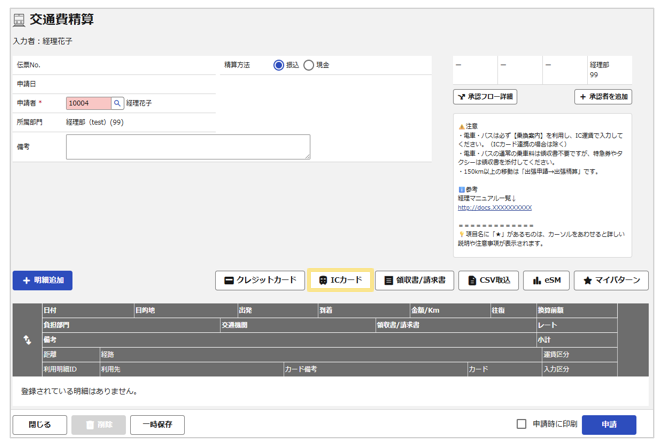
Task: Click the sort arrows icon in table header
Action: (27, 340)
